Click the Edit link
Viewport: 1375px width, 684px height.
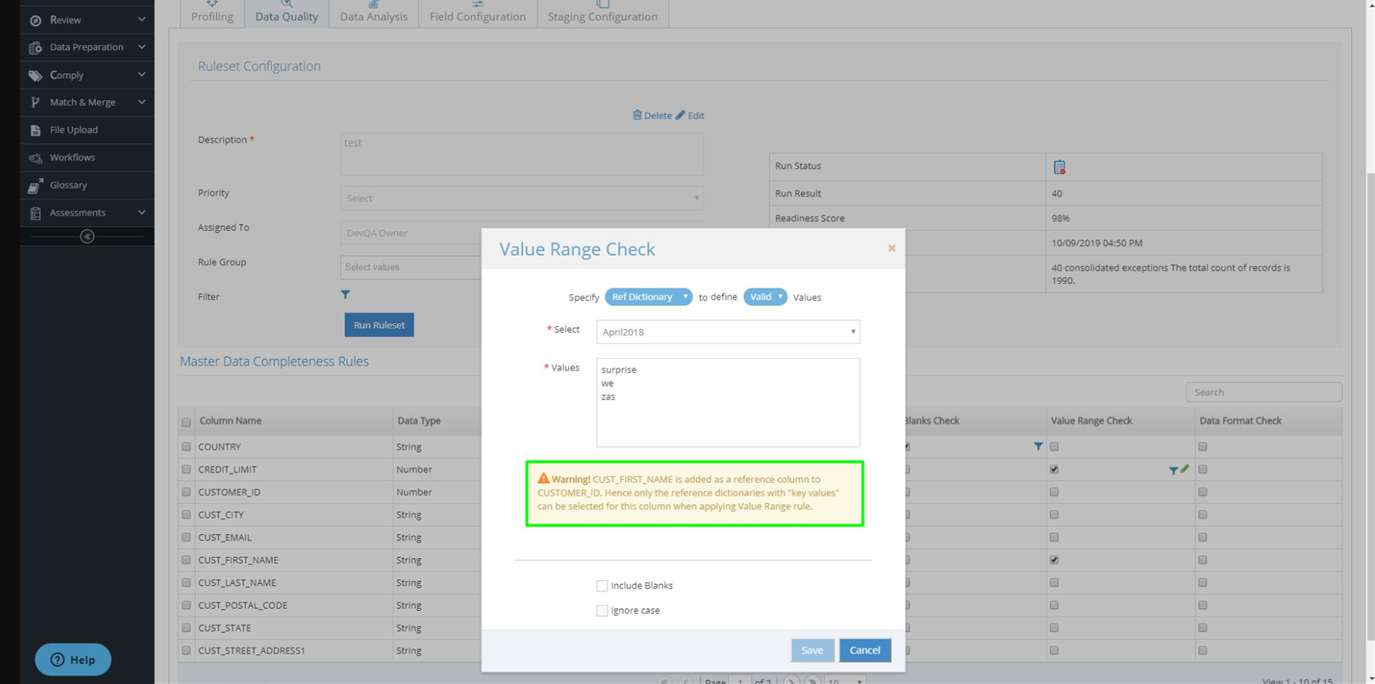tap(696, 115)
